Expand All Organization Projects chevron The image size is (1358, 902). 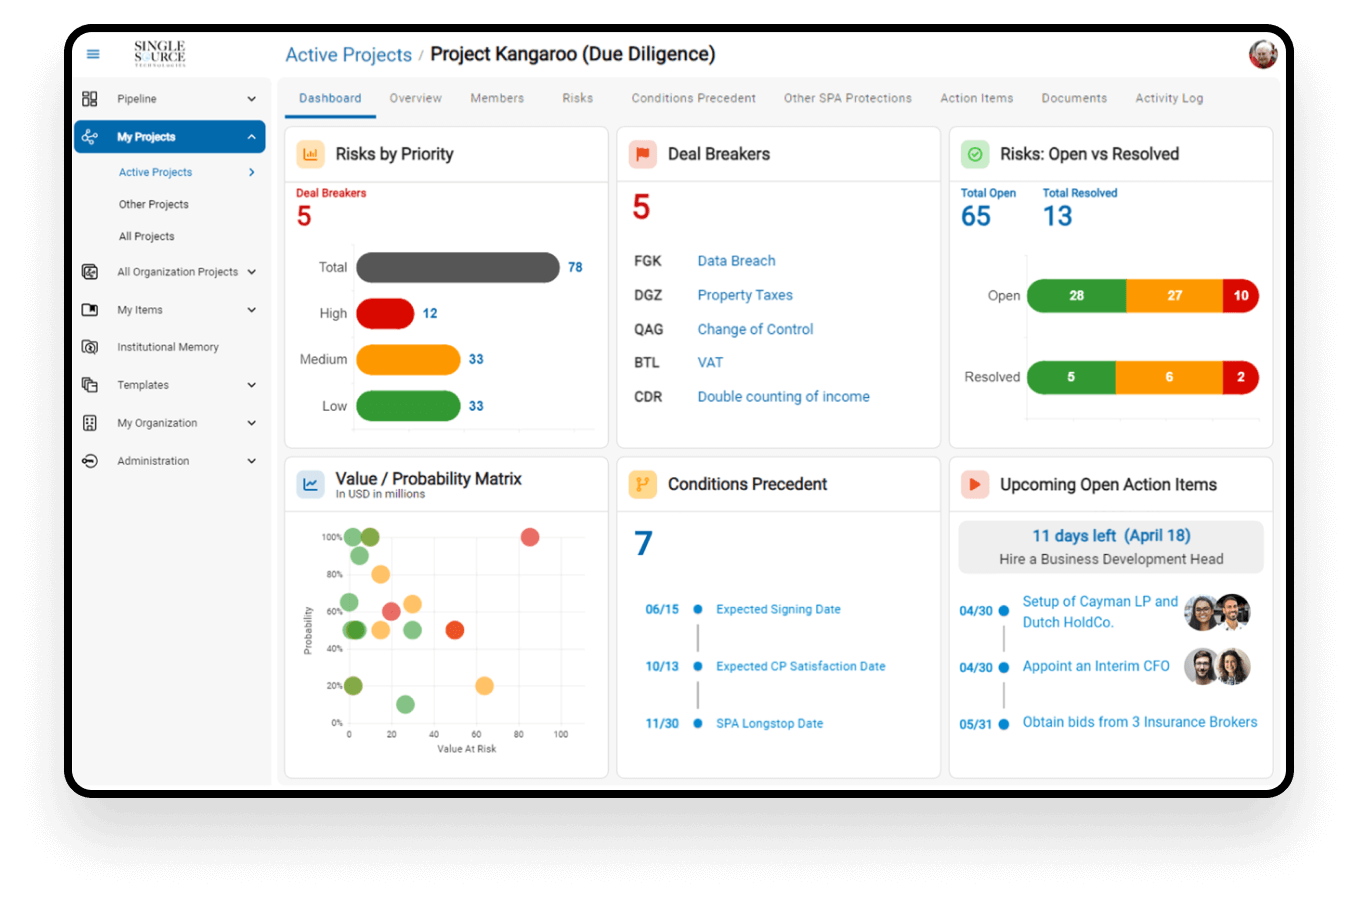[251, 272]
